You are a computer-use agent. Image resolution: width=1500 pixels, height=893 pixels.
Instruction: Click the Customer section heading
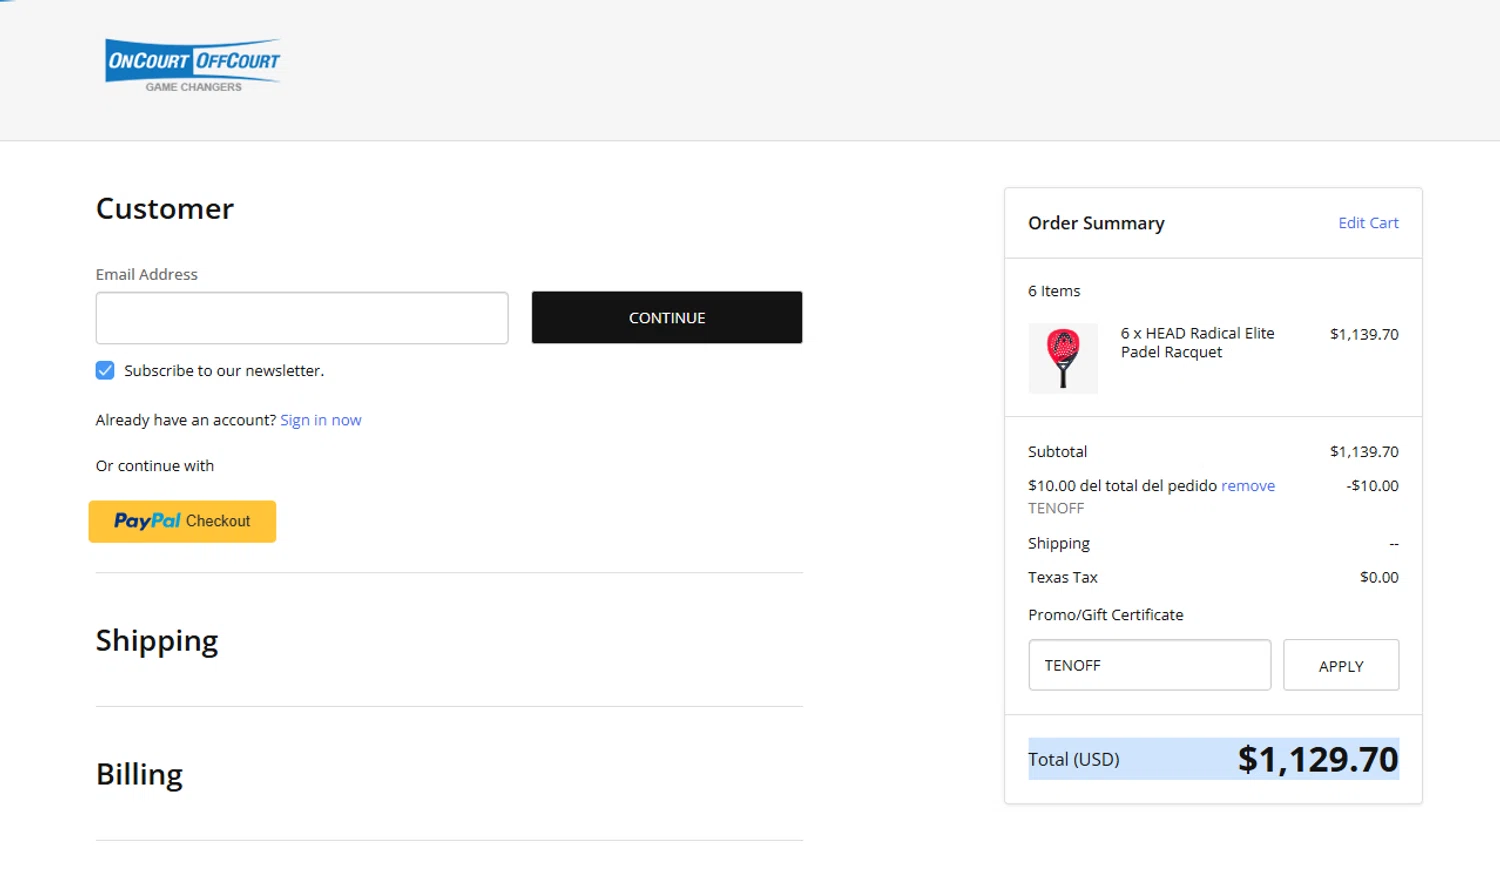165,208
